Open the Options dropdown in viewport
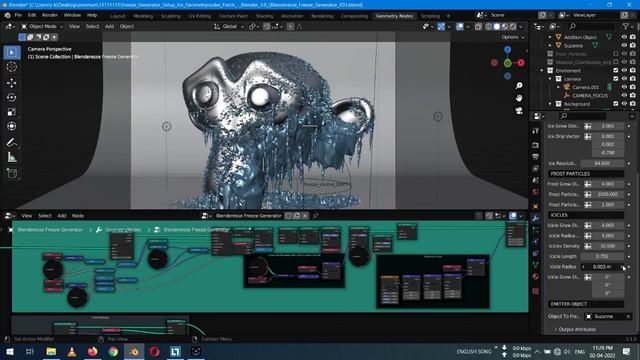The height and width of the screenshot is (360, 640). point(513,37)
